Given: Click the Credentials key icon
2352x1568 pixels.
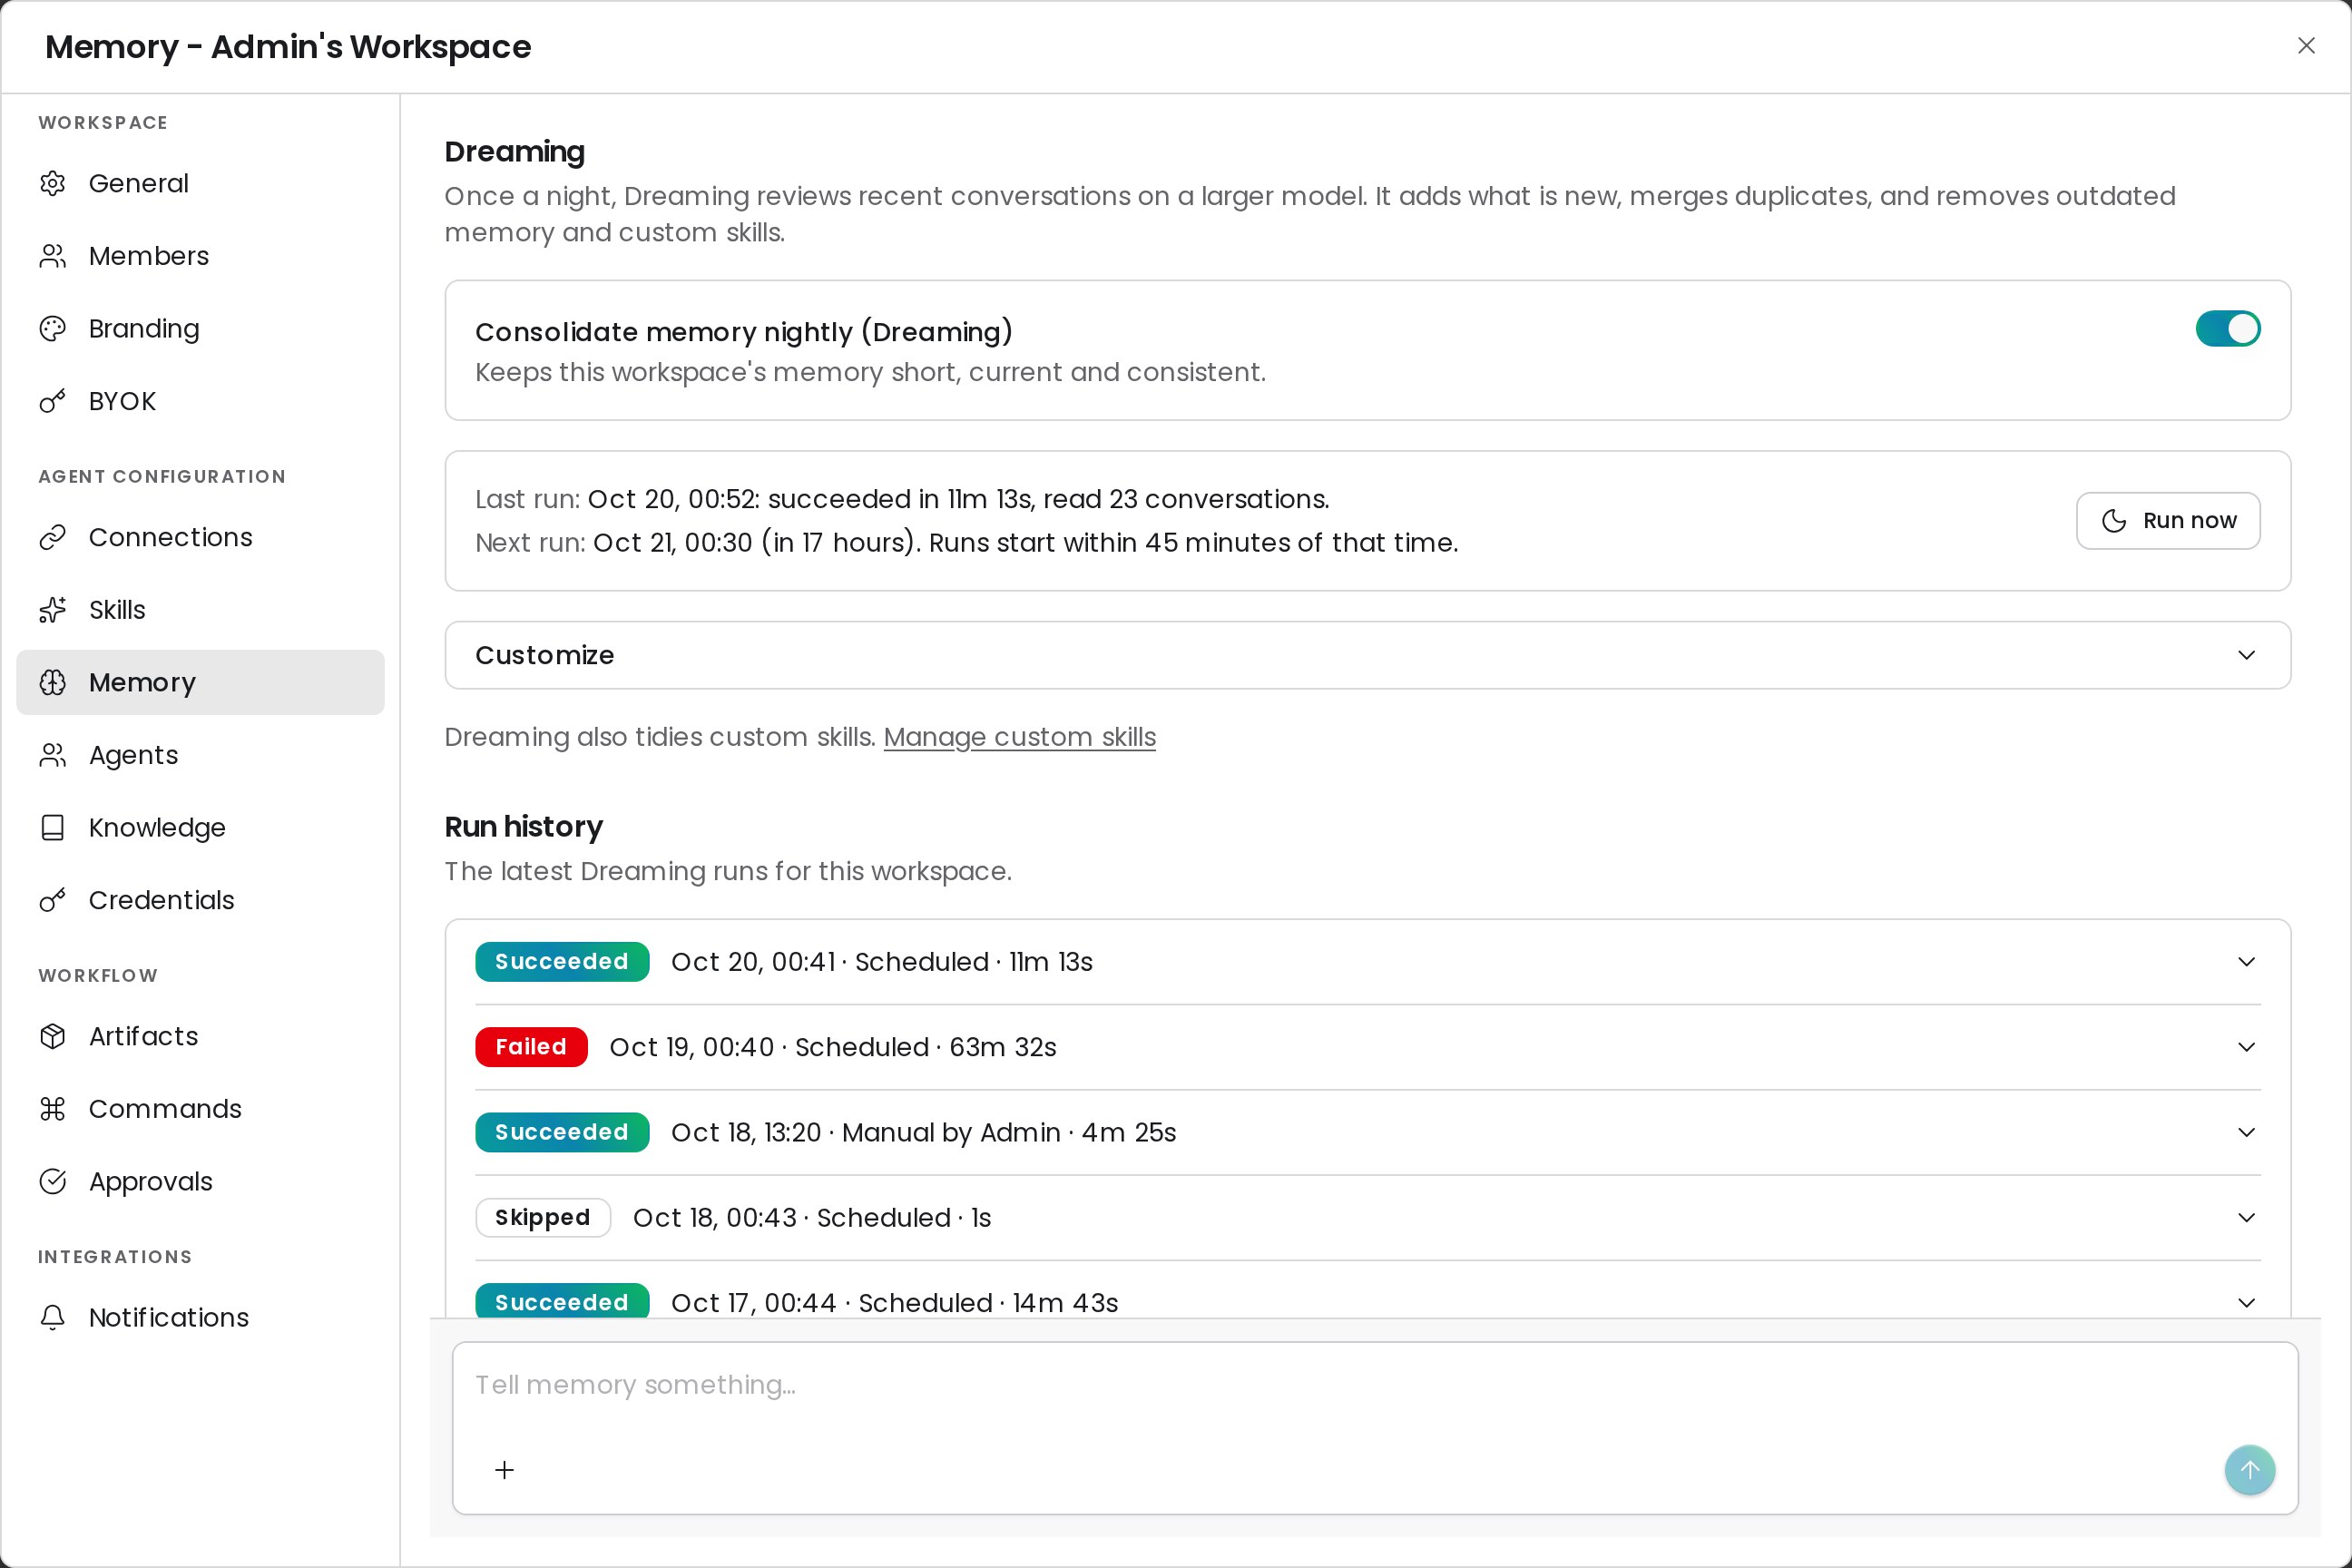Looking at the screenshot, I should 53,900.
